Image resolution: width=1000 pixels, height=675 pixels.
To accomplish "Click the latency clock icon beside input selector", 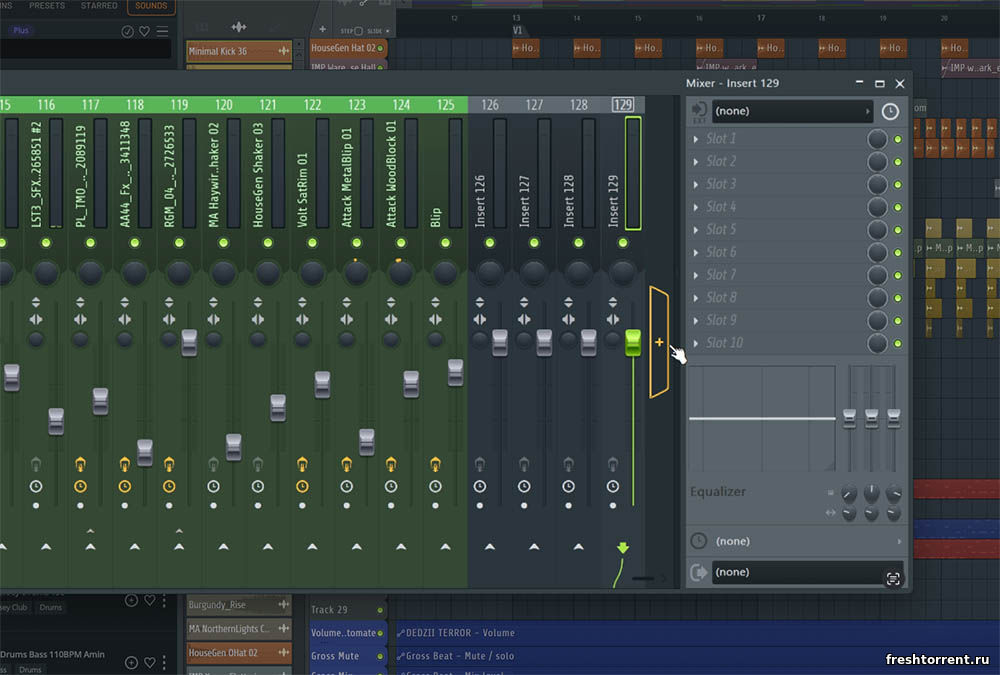I will 890,112.
